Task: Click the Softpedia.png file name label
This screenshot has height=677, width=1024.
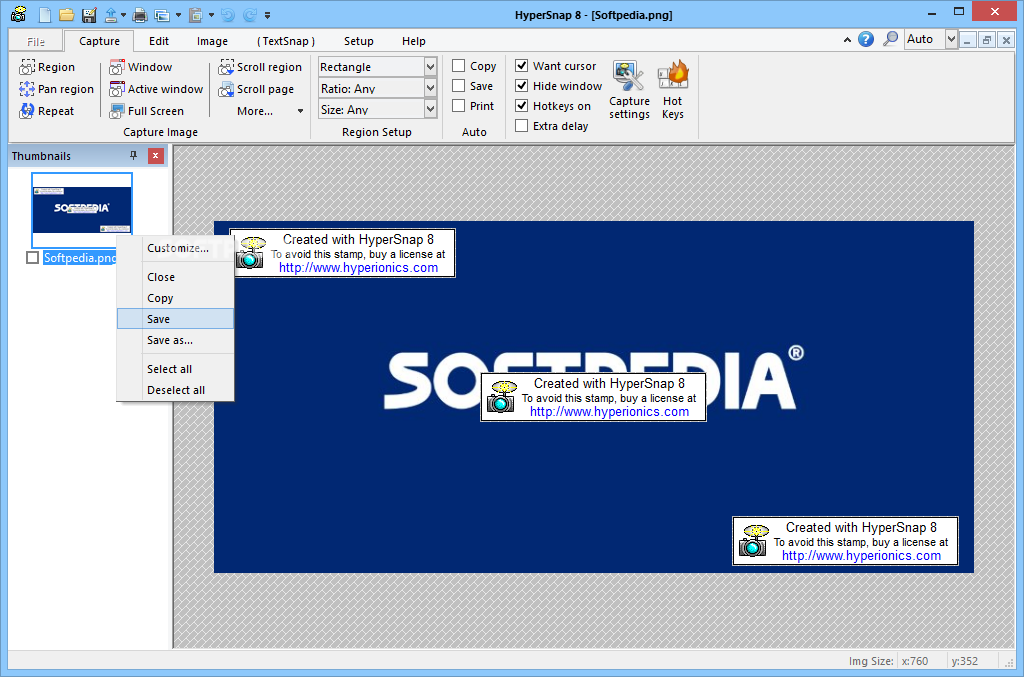Action: pos(80,258)
